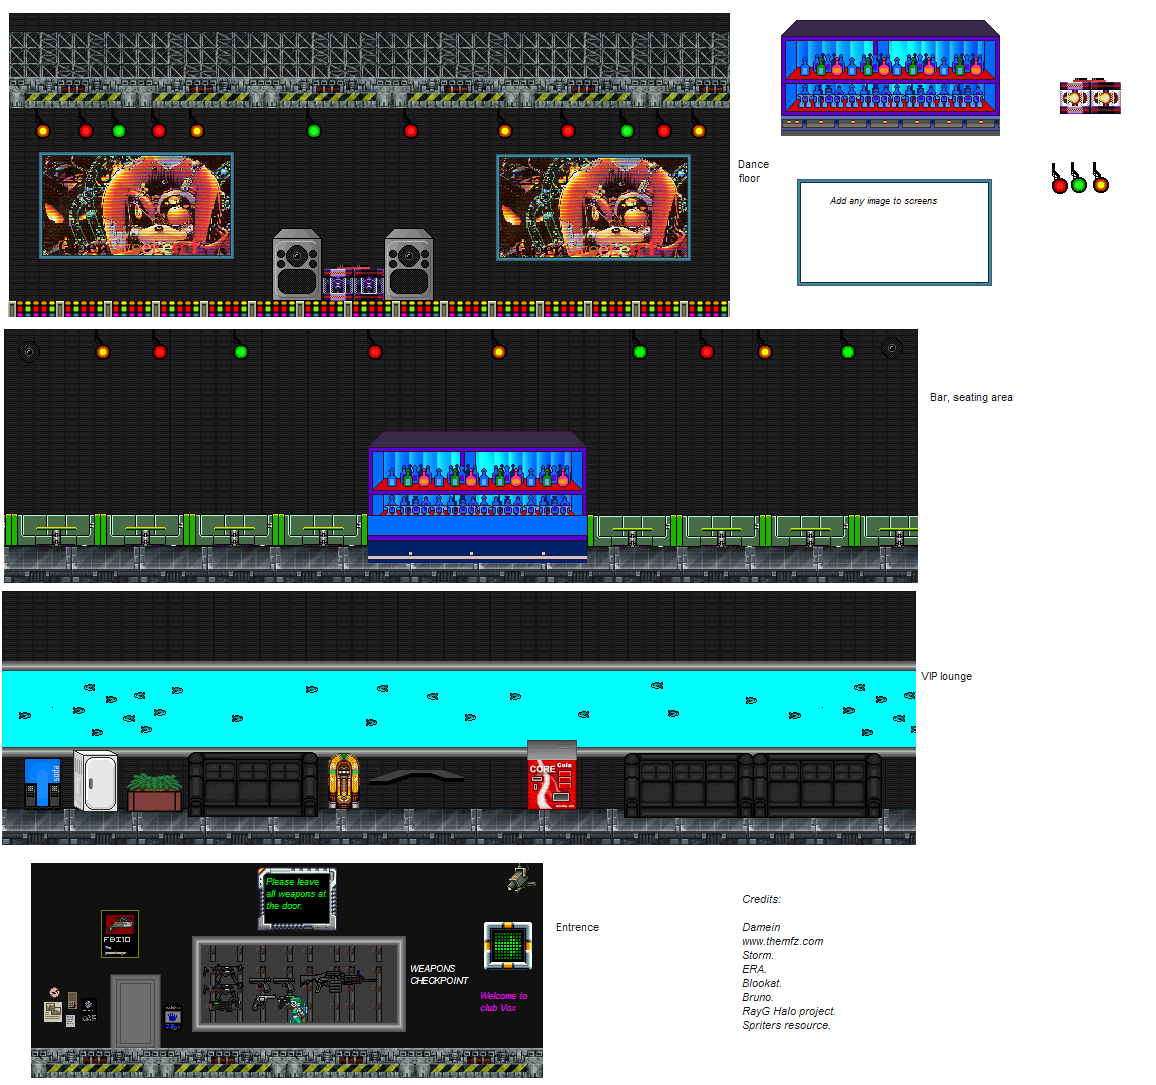Click the potted plant in red planter
The height and width of the screenshot is (1085, 1156).
click(154, 792)
